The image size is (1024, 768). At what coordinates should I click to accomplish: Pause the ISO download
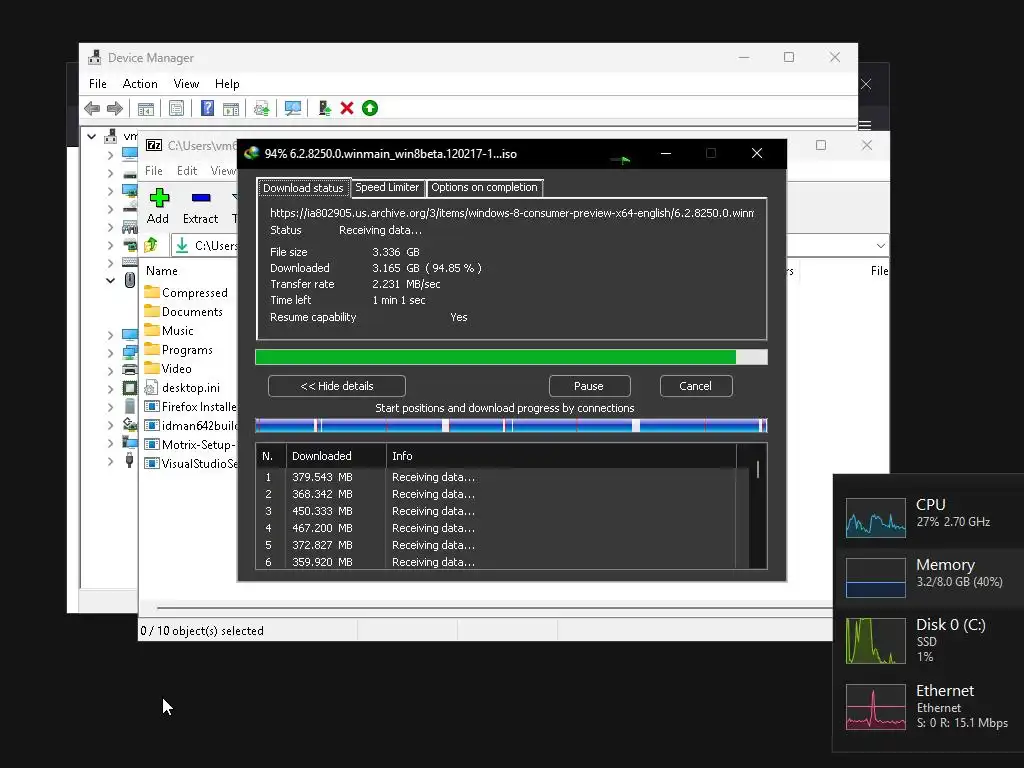pyautogui.click(x=589, y=386)
